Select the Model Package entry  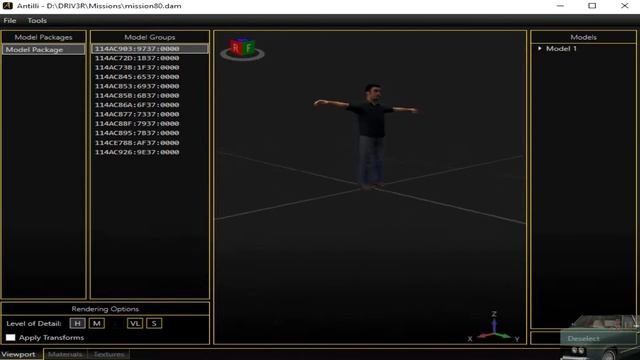[44, 49]
